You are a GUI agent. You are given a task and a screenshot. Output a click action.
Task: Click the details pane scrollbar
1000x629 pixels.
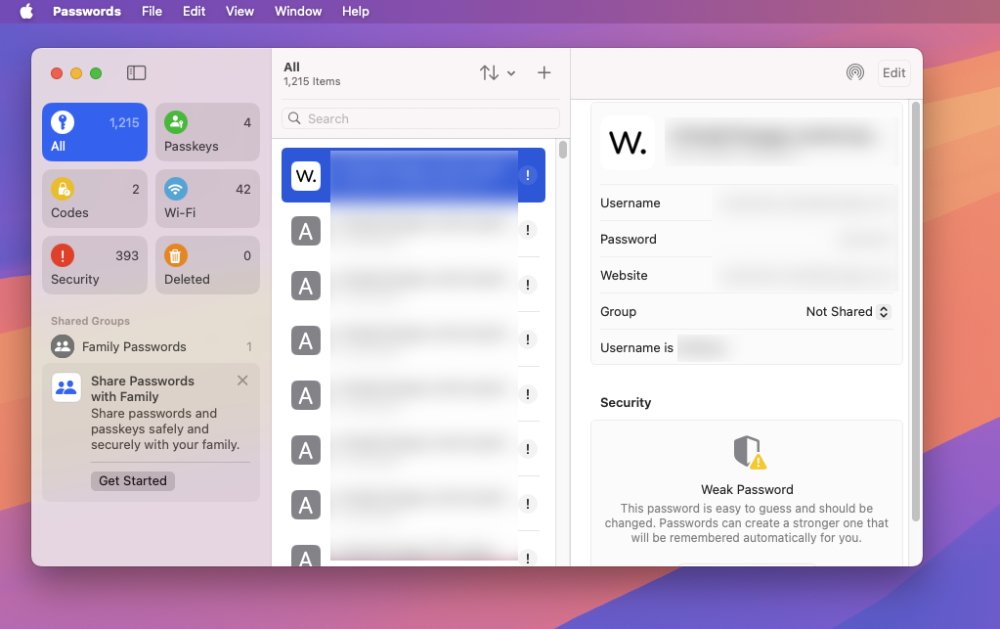(916, 311)
